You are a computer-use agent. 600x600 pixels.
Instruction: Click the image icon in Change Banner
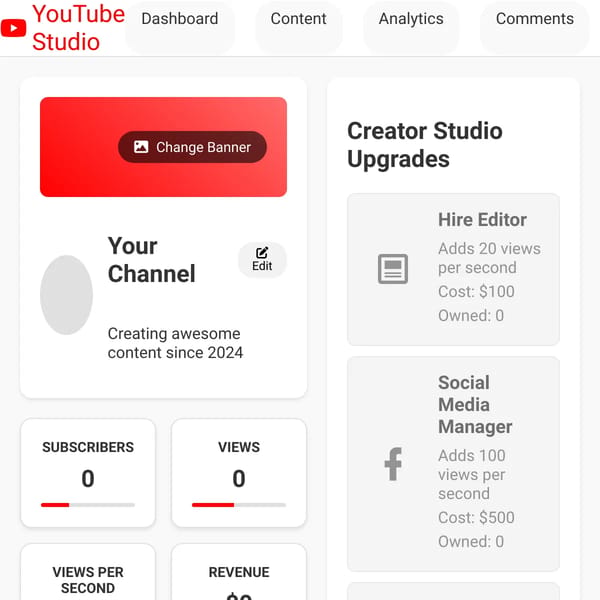point(141,147)
